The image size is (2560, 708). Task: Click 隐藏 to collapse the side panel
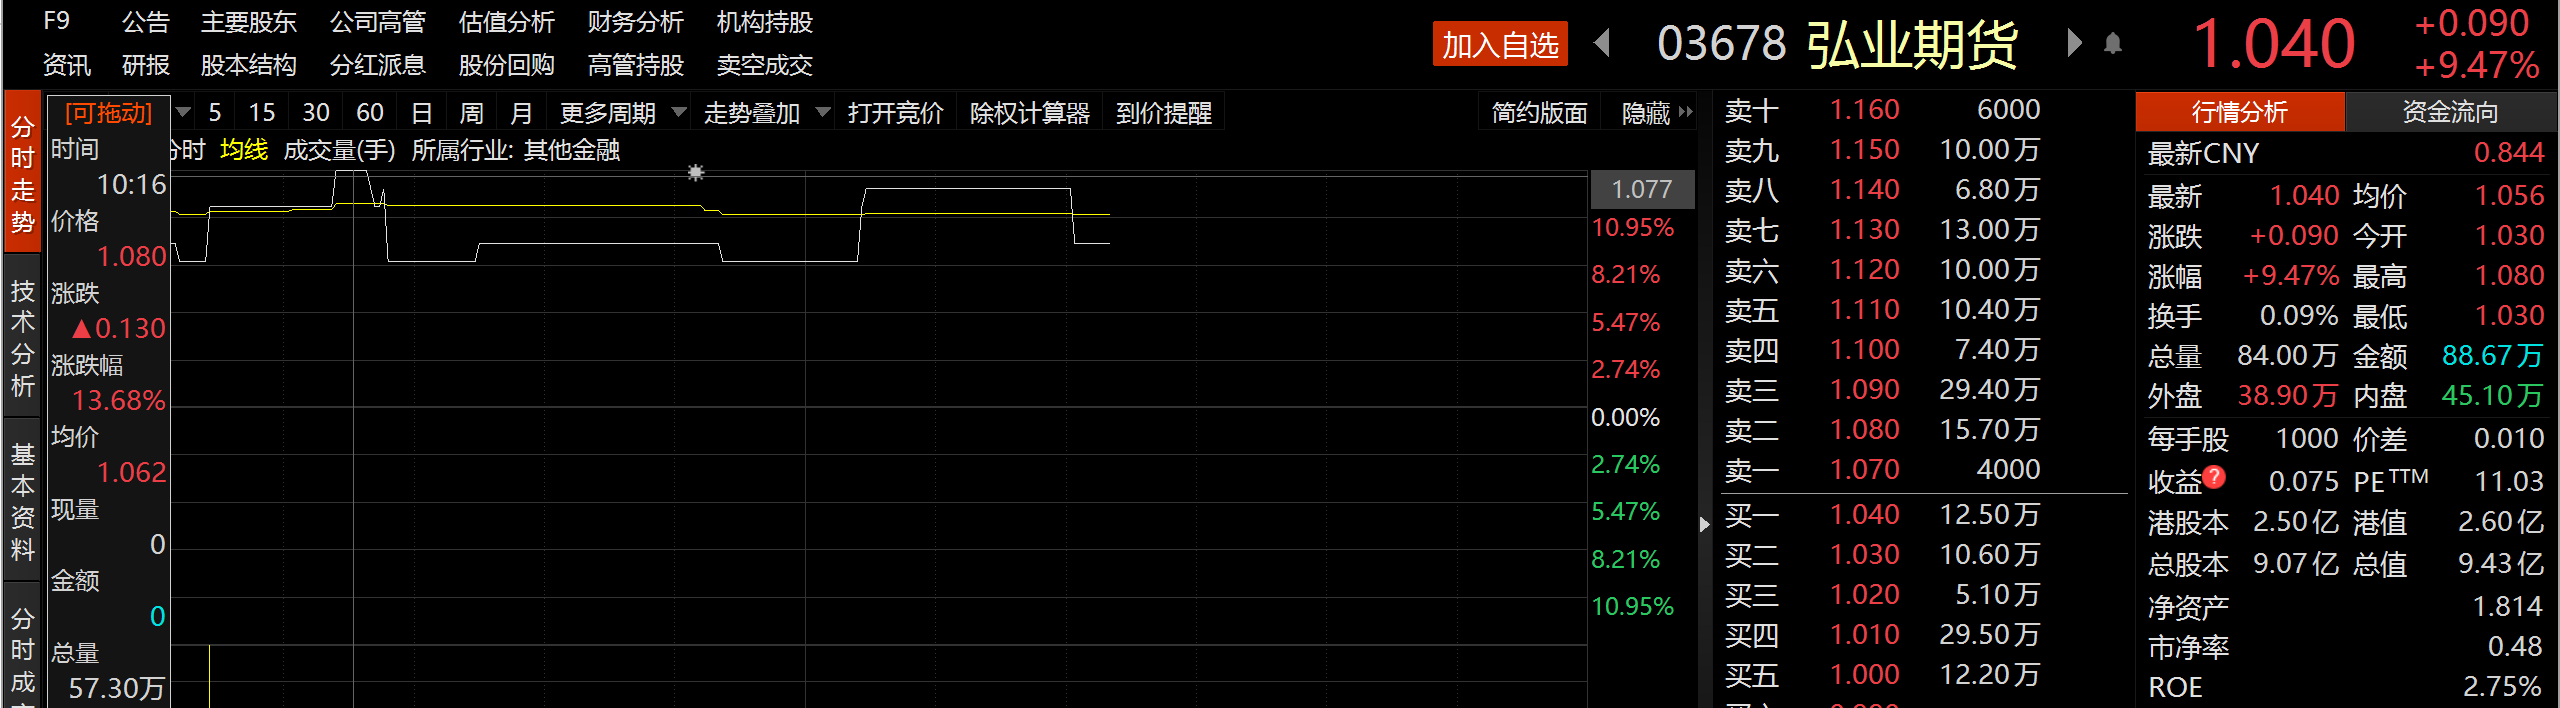coord(1656,113)
